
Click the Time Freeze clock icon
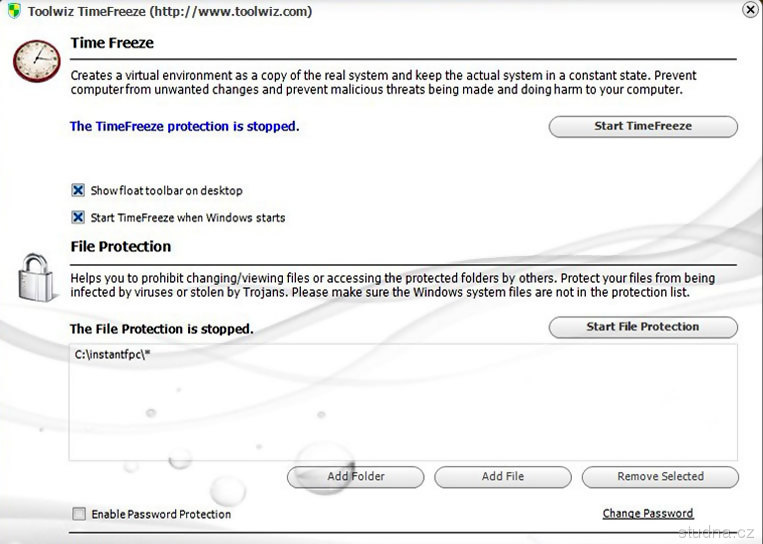(36, 62)
